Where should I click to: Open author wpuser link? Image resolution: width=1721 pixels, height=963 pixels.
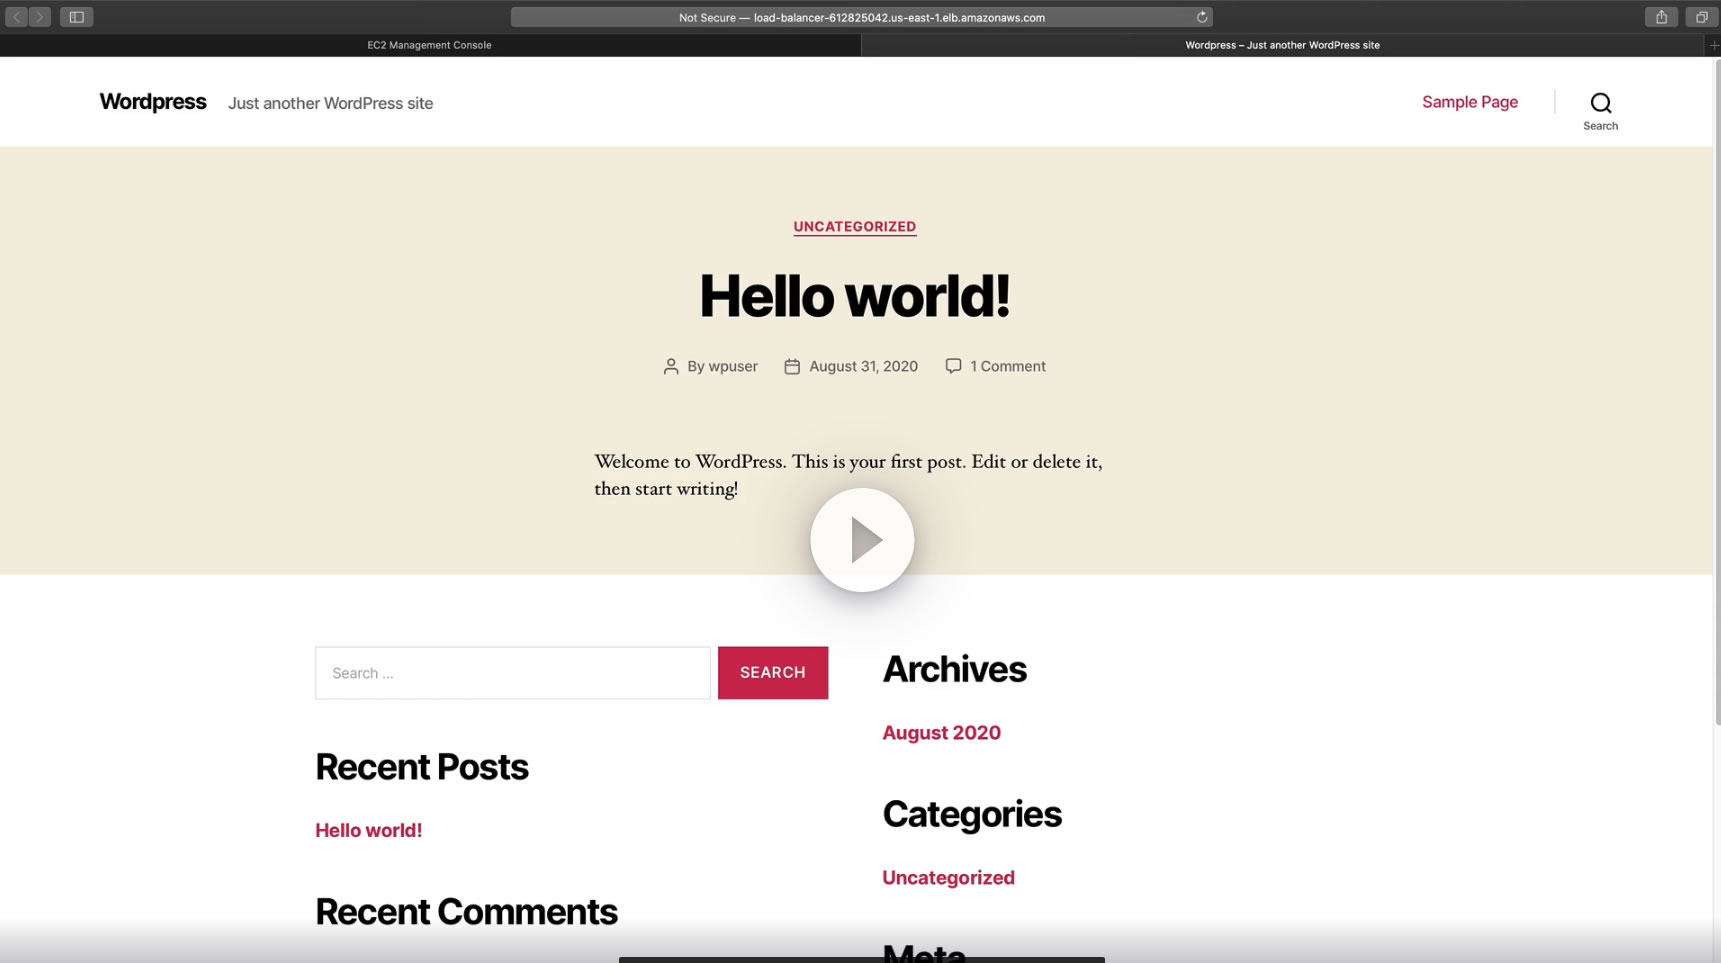click(x=733, y=366)
